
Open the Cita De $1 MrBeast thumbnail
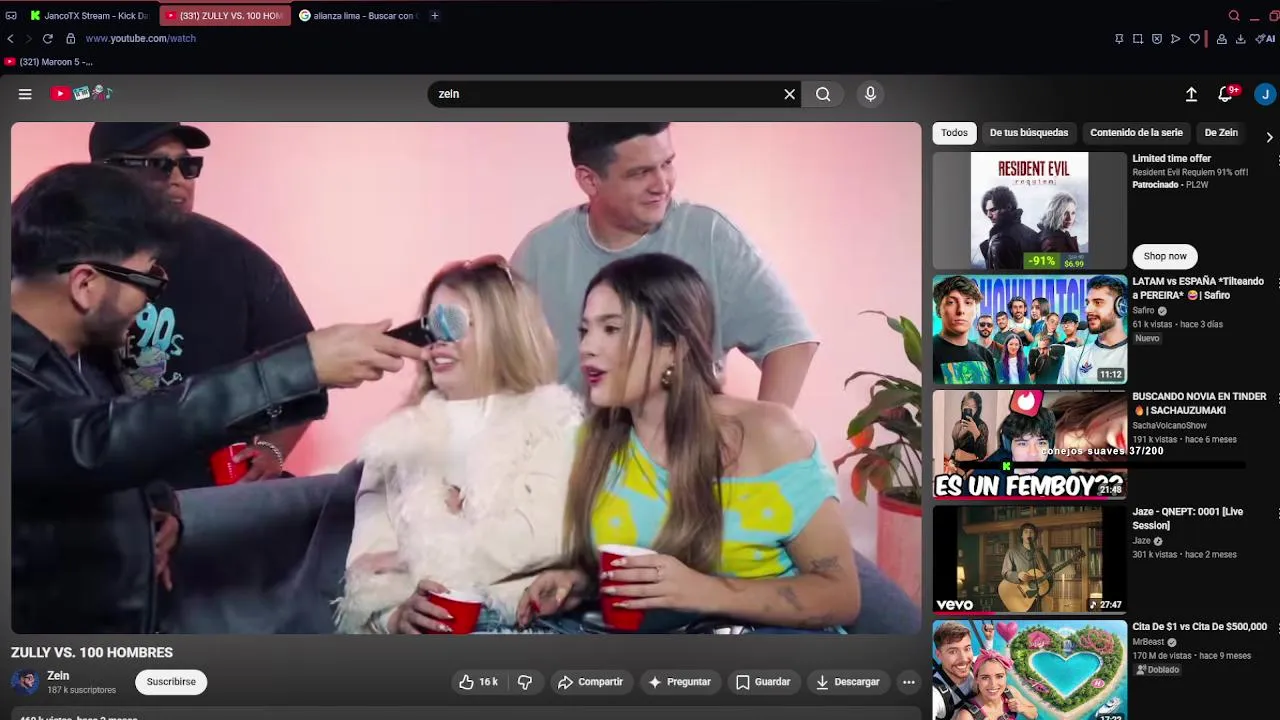pyautogui.click(x=1030, y=670)
